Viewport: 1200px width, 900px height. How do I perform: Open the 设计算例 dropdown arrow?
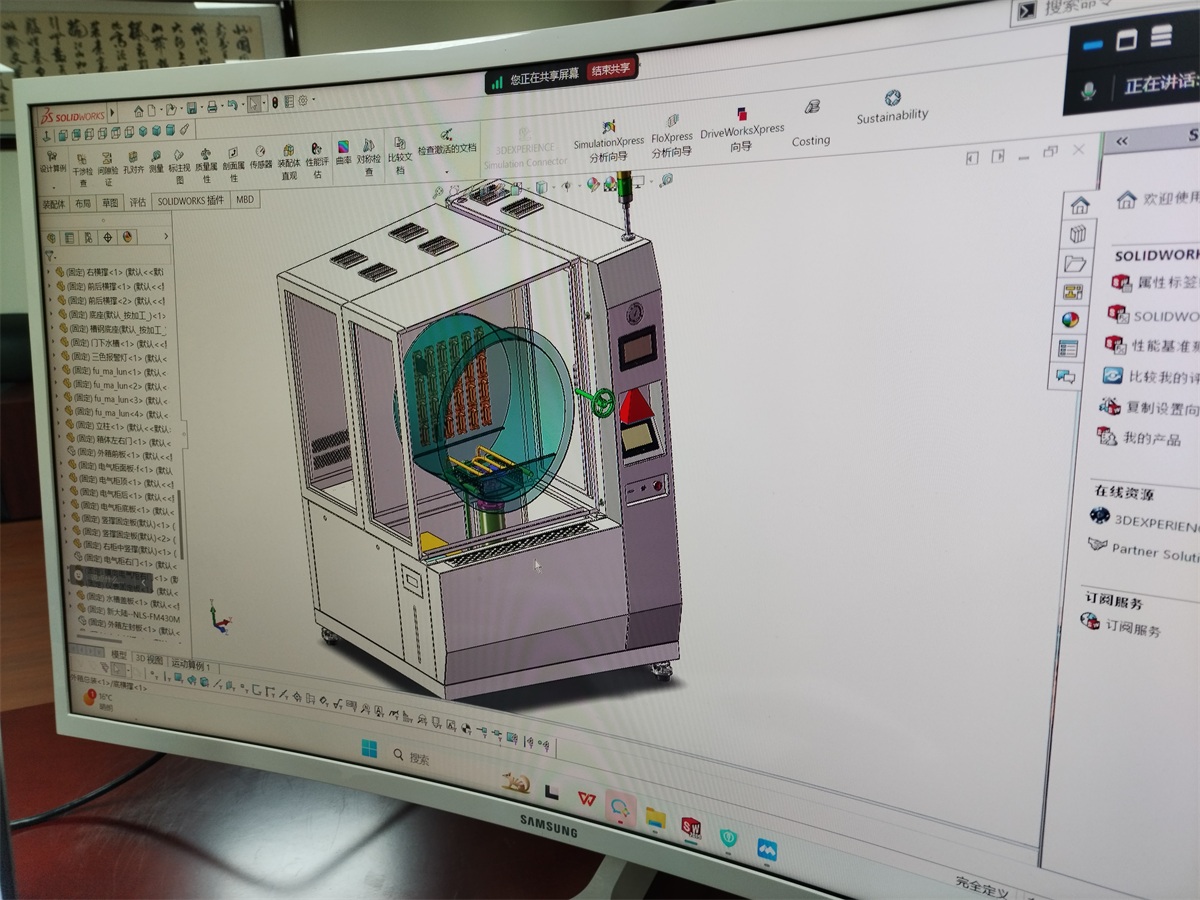54,186
